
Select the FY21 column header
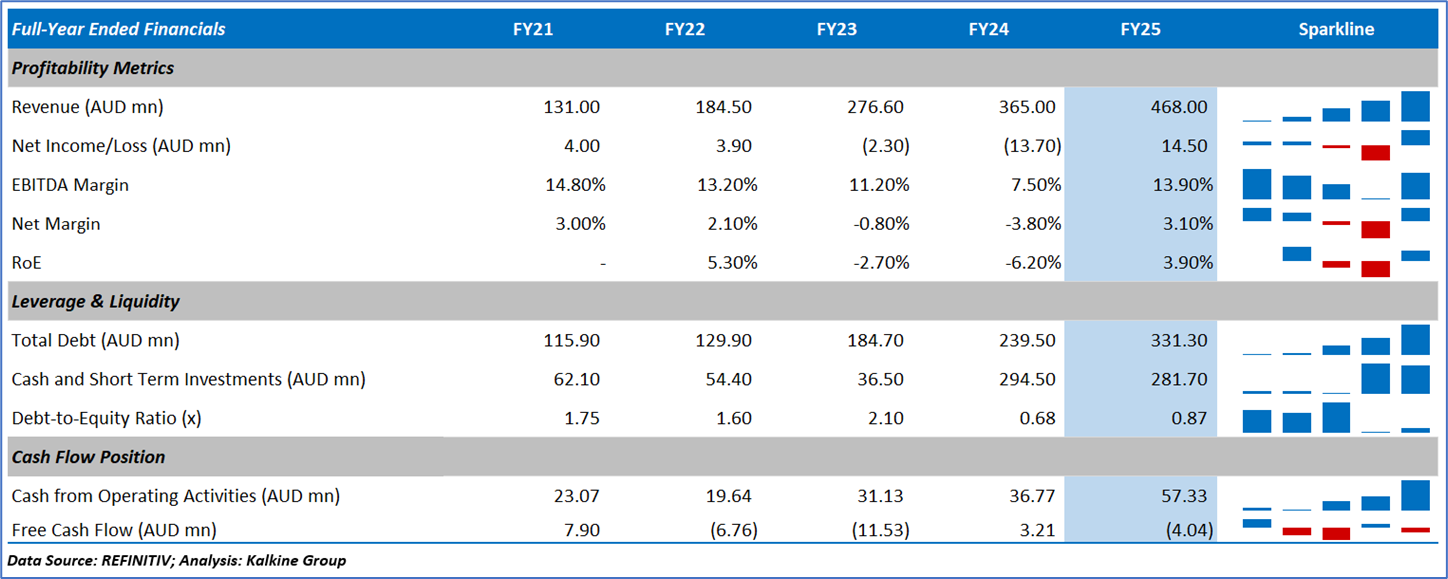click(x=533, y=29)
